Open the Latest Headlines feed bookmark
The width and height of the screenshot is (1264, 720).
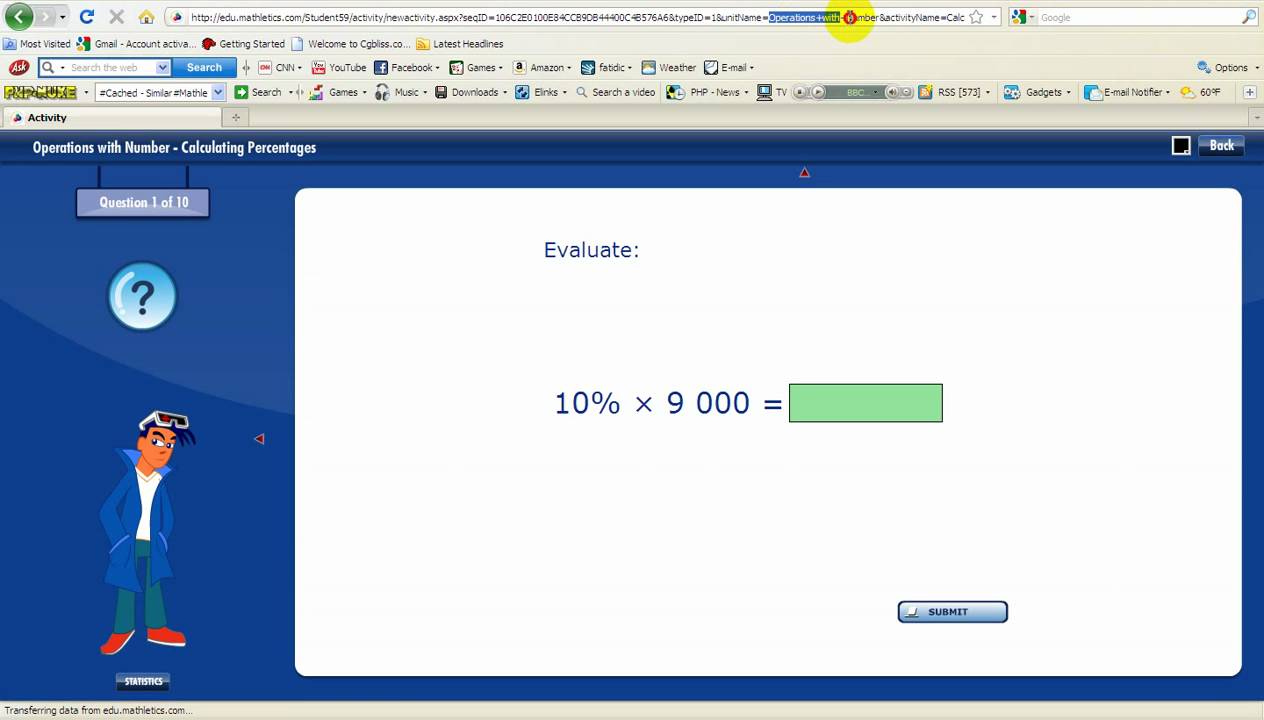point(459,44)
